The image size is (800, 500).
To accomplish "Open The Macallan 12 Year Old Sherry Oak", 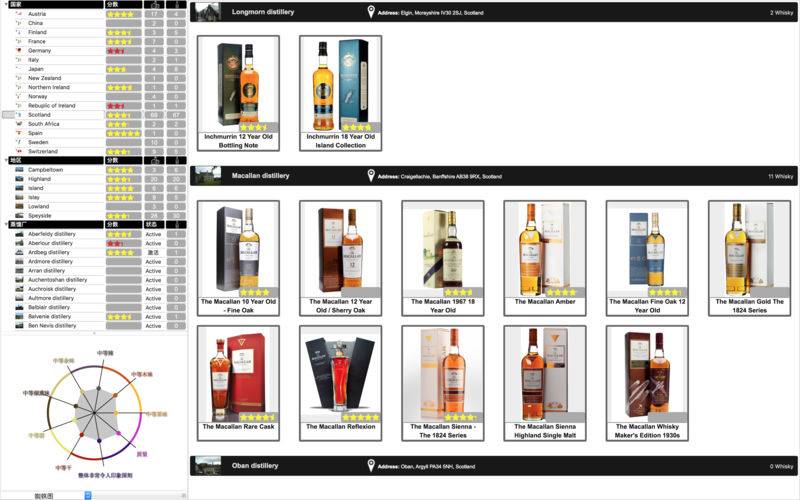I will coord(340,258).
